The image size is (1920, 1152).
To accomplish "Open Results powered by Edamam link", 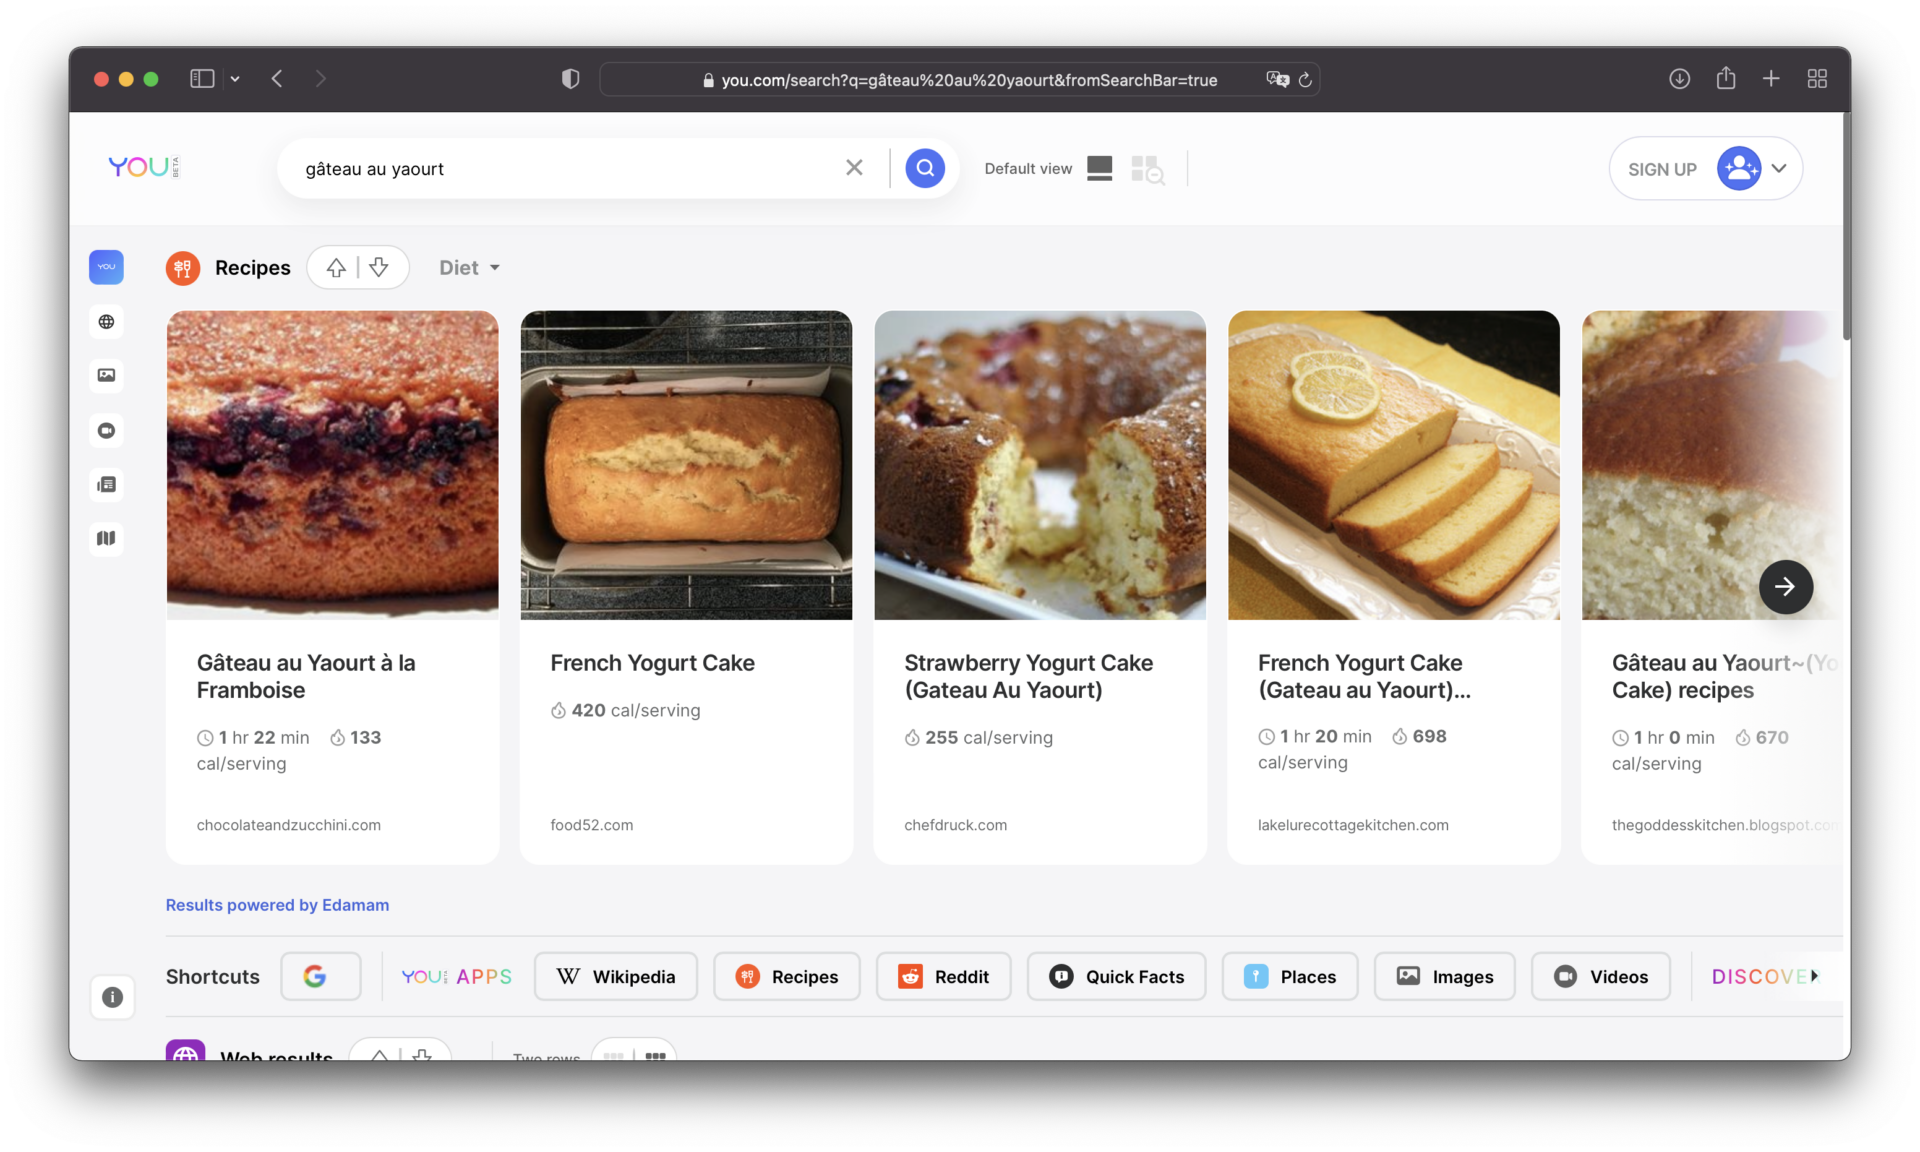I will coord(277,905).
